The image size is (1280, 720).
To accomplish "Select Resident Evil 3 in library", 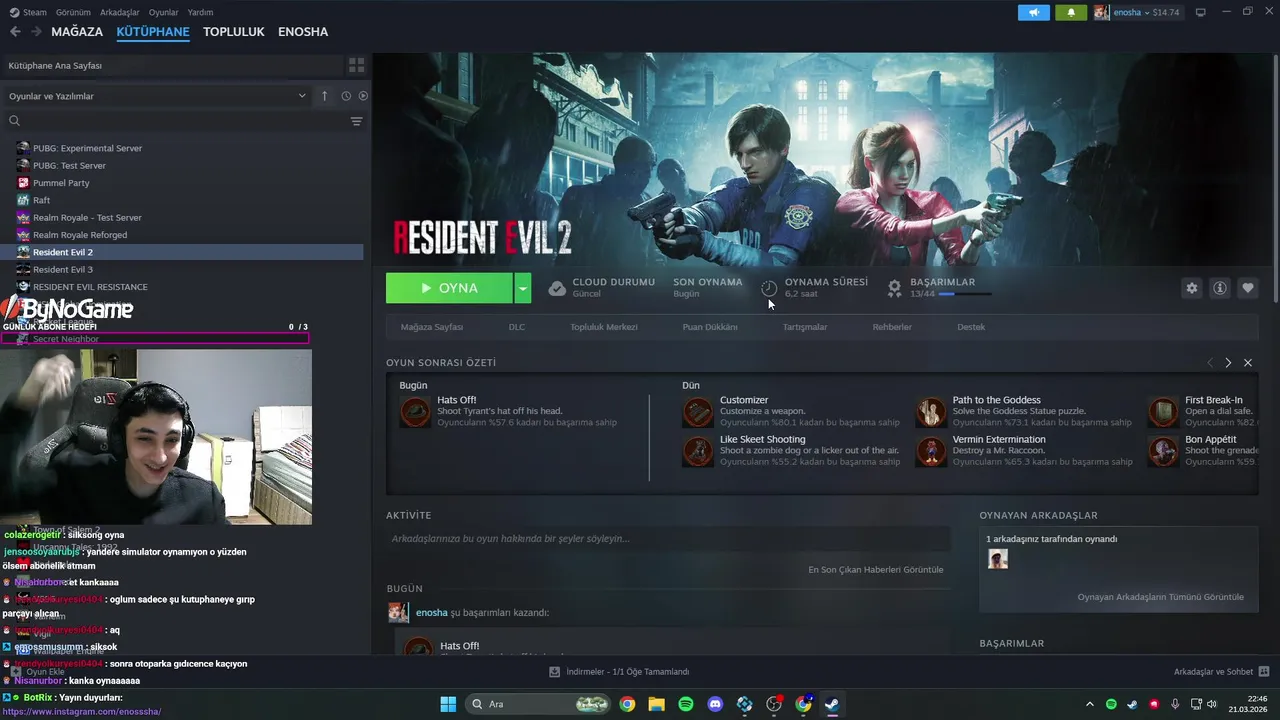I will coord(63,270).
